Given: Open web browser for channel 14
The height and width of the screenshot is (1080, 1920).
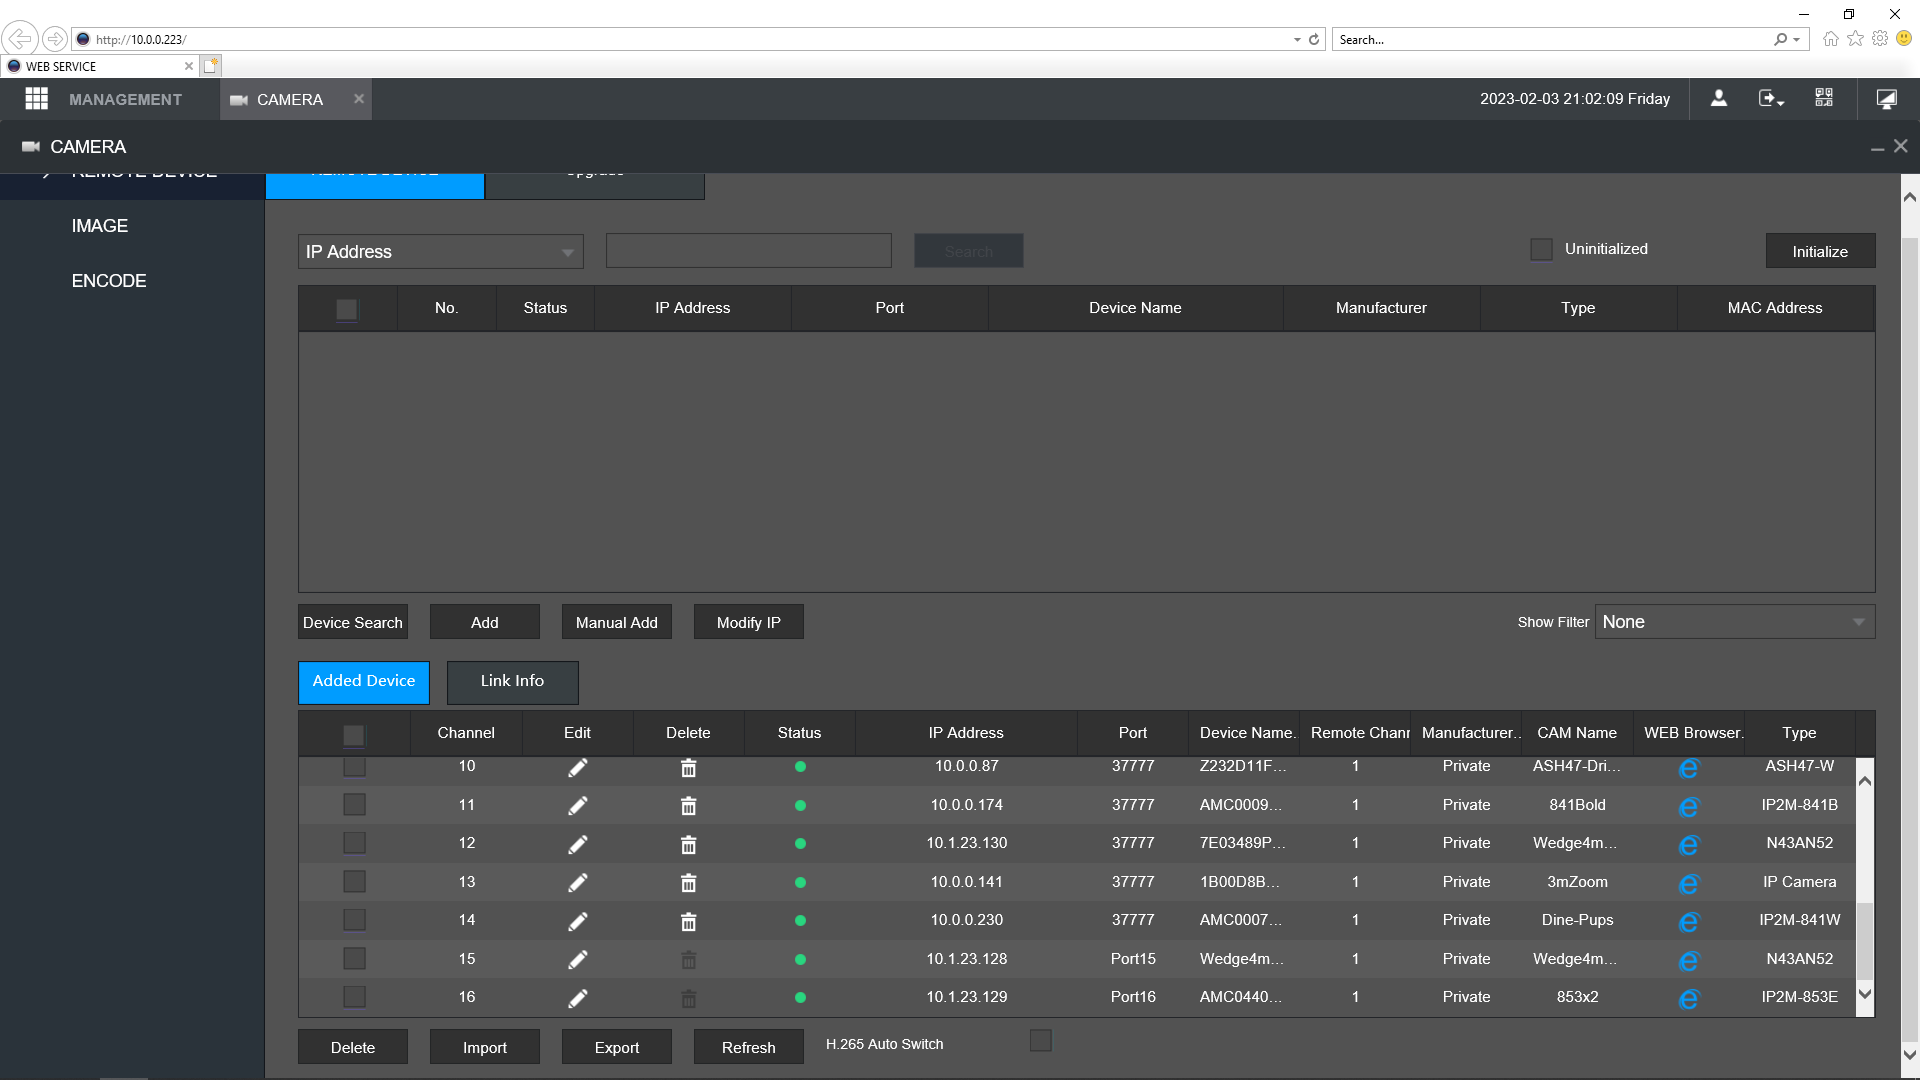Looking at the screenshot, I should click(1688, 922).
